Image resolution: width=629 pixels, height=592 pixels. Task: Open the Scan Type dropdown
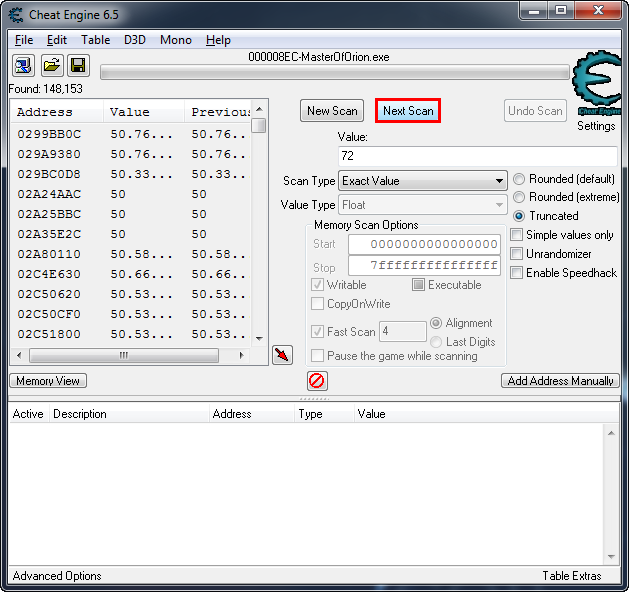point(423,181)
